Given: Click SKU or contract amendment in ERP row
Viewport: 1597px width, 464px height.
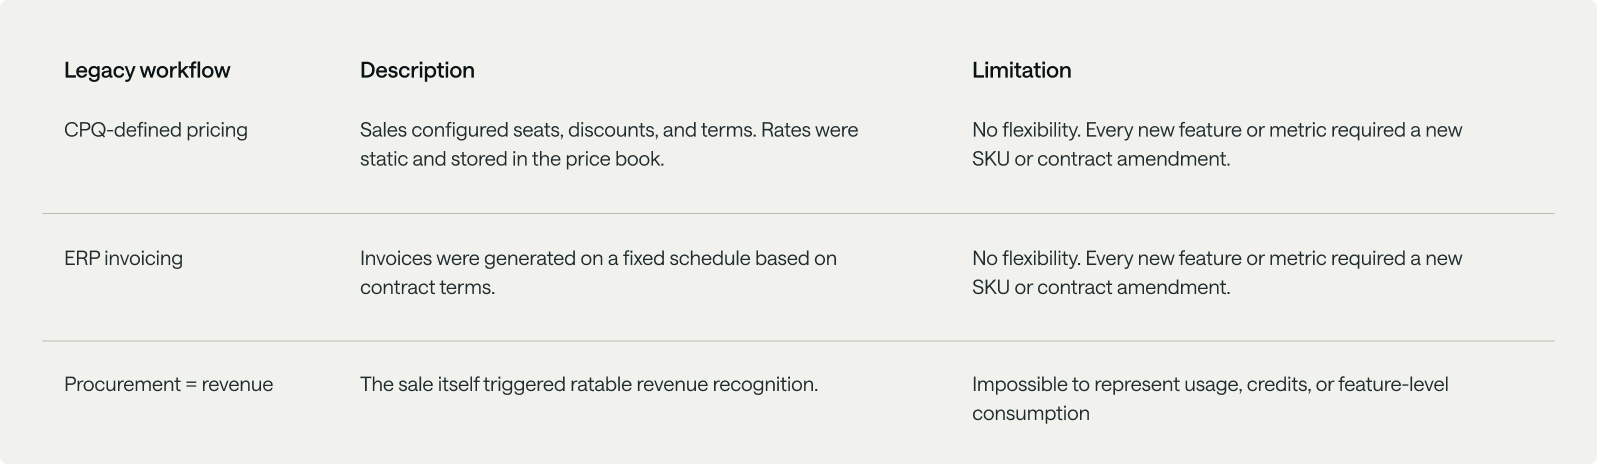Looking at the screenshot, I should point(1101,287).
